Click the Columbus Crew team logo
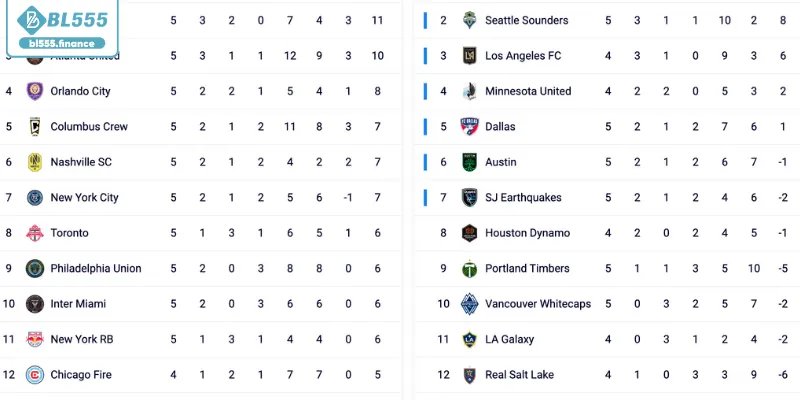The image size is (800, 400). point(35,127)
